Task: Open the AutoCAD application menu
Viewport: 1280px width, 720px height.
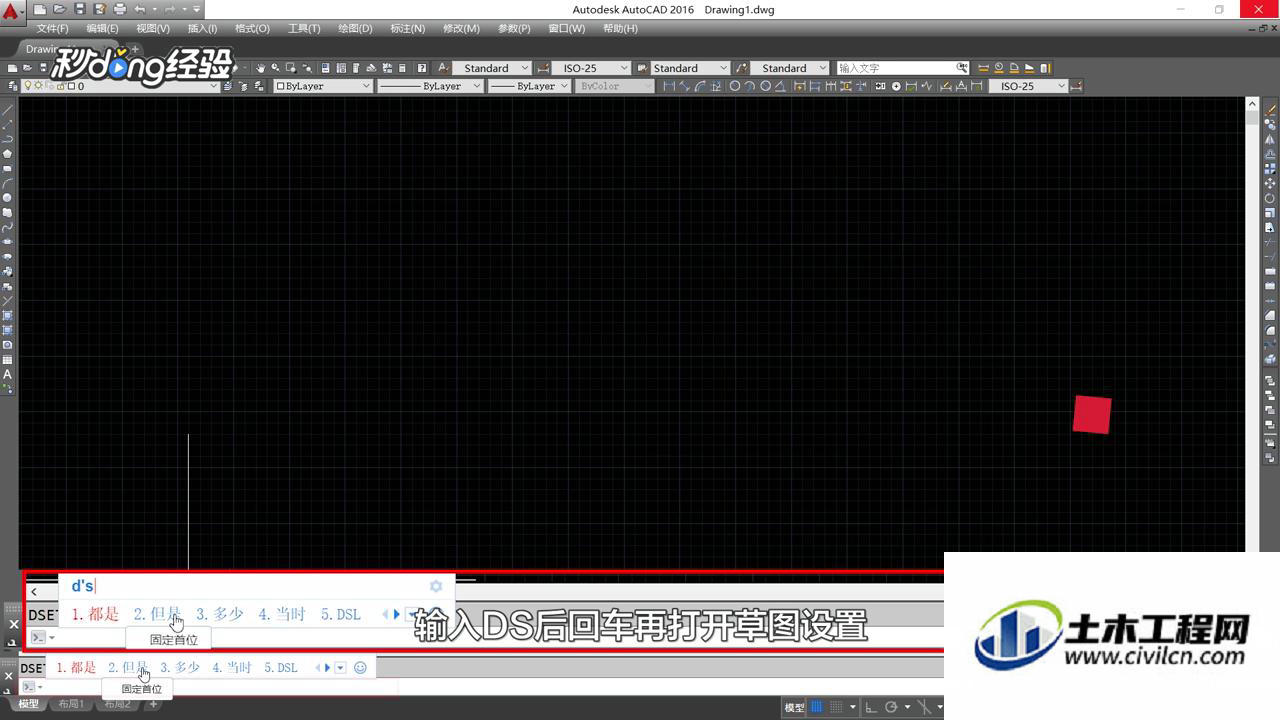Action: tap(10, 12)
